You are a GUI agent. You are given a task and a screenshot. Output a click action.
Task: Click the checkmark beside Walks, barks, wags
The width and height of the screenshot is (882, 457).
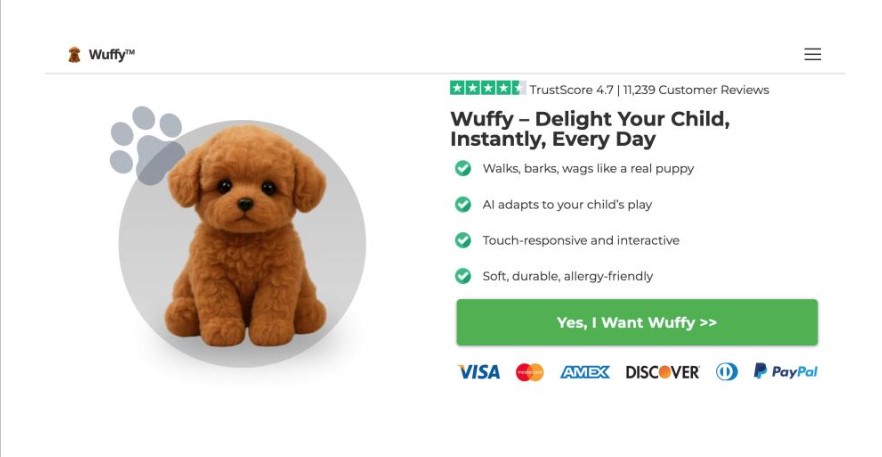click(463, 168)
